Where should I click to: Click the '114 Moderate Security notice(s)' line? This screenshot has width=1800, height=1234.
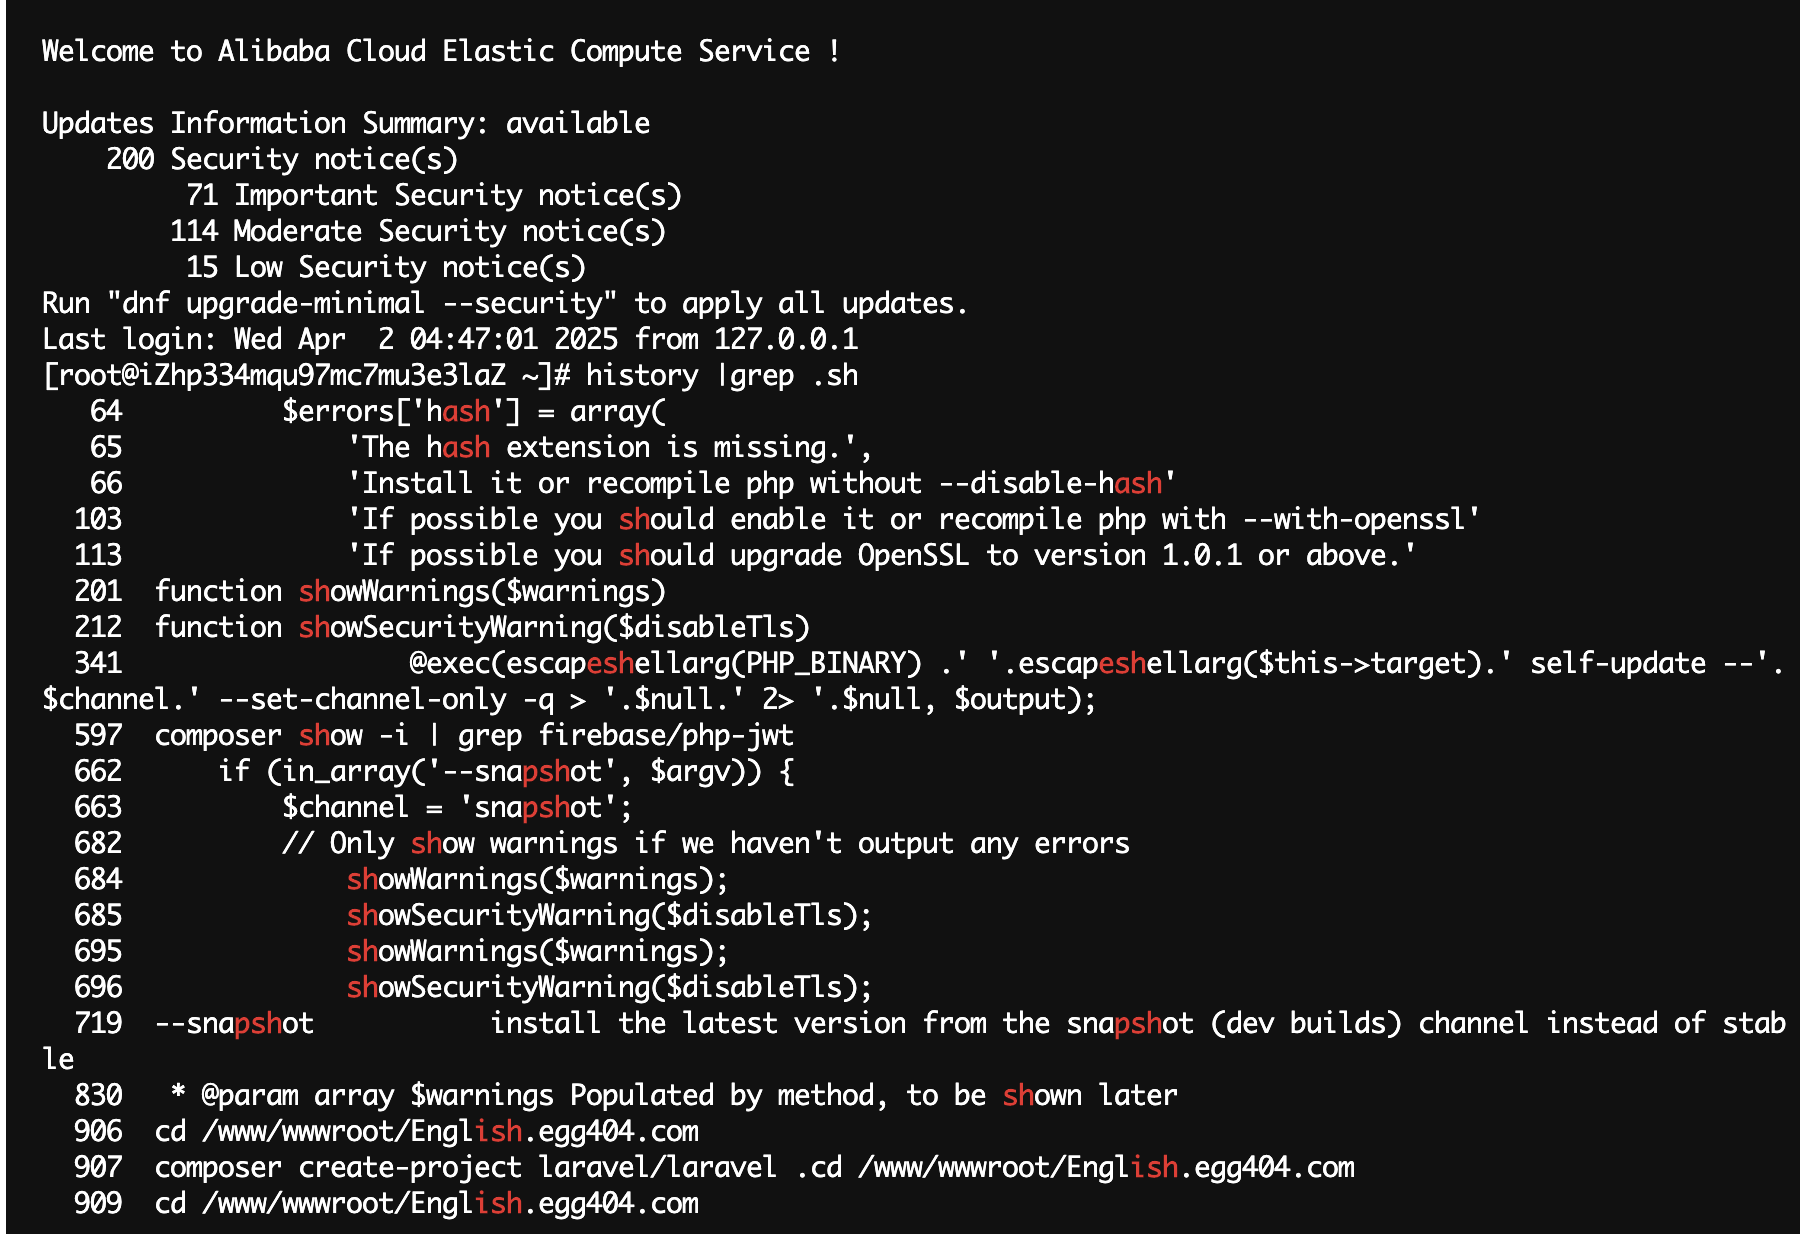pos(417,231)
